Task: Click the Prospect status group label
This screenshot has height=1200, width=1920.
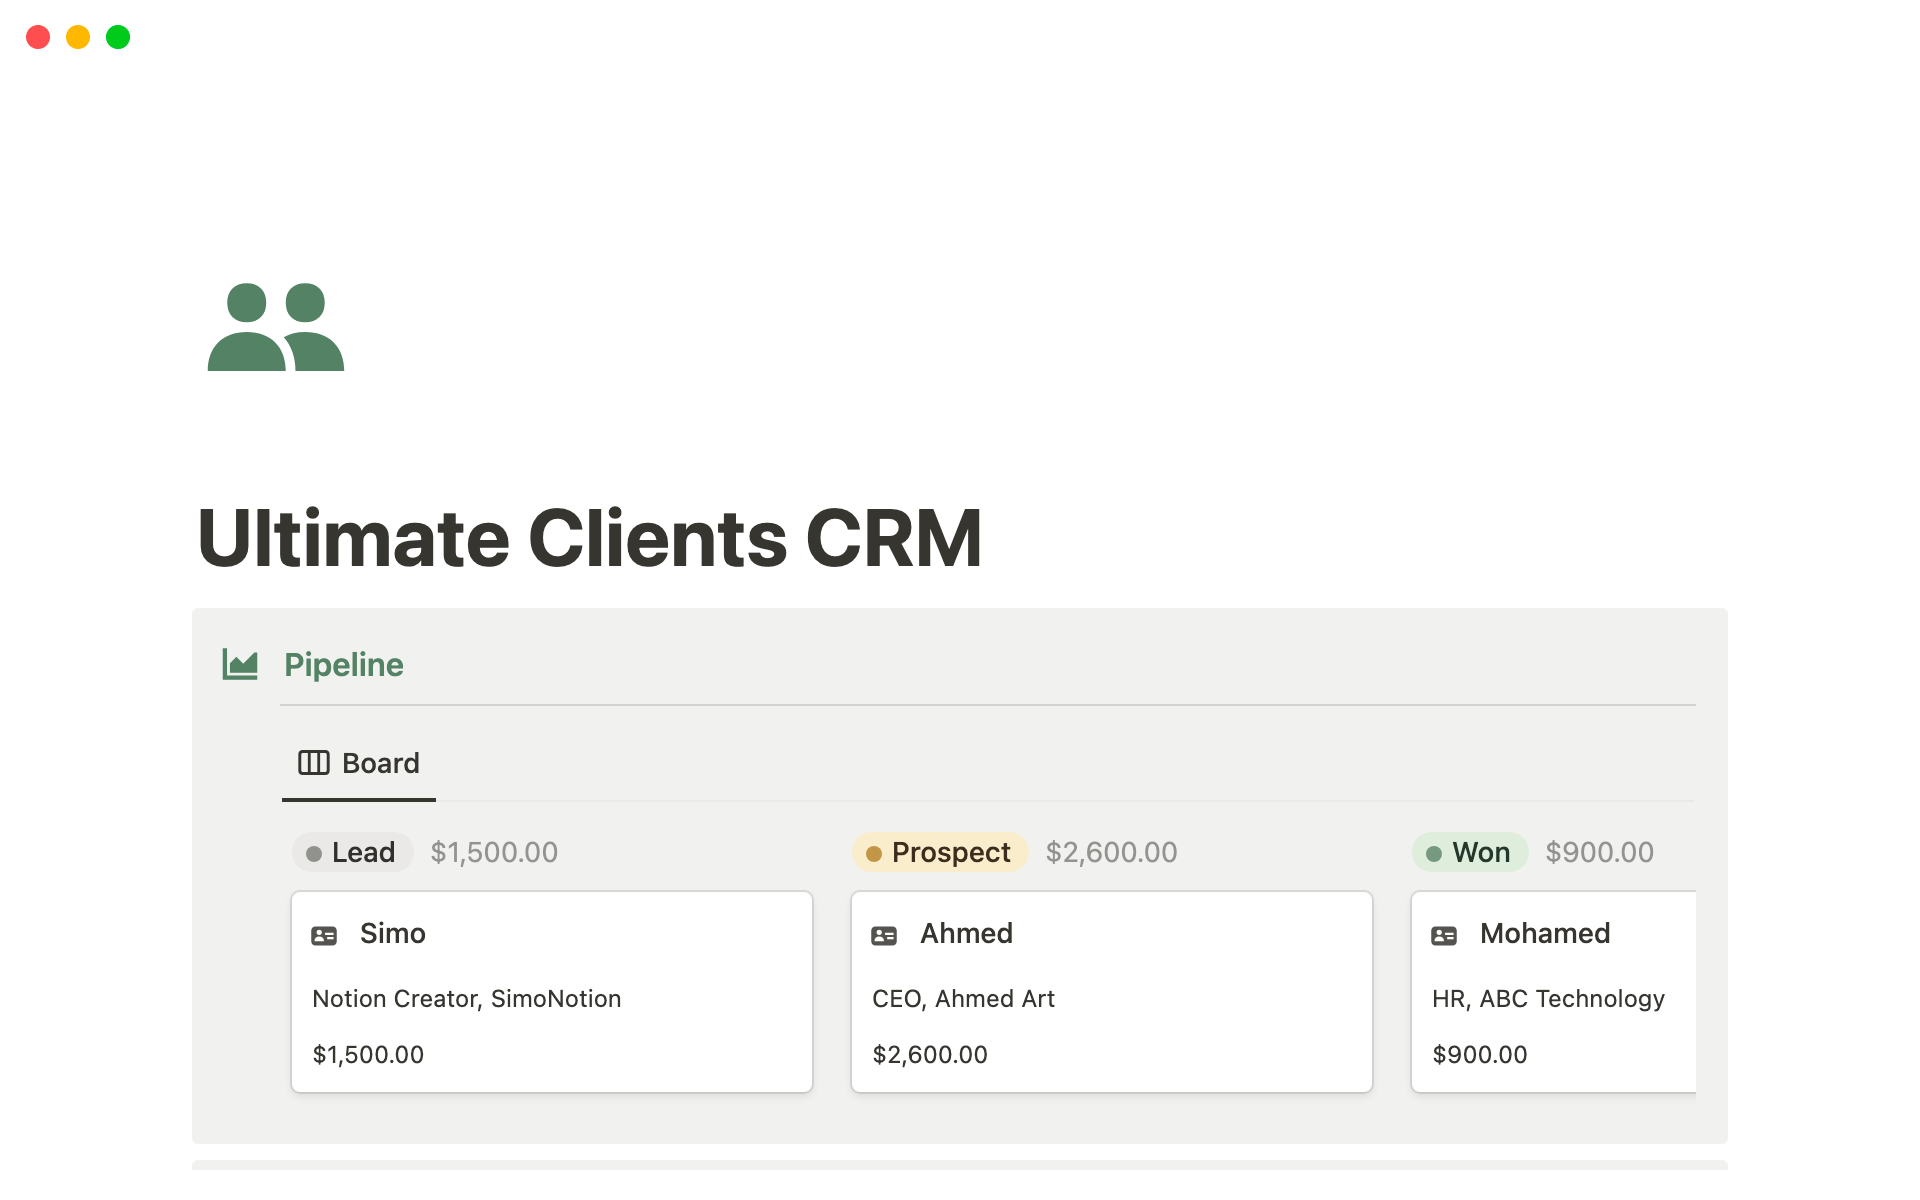Action: (x=950, y=852)
